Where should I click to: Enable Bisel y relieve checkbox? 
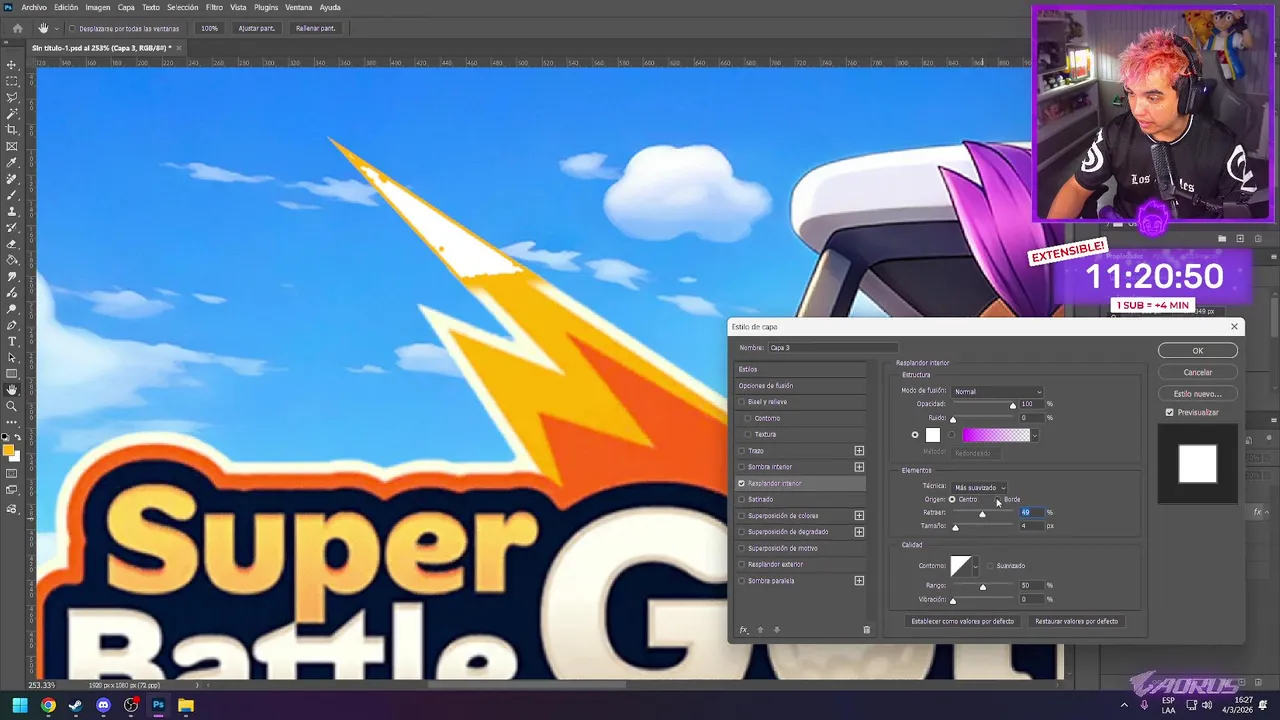[742, 402]
